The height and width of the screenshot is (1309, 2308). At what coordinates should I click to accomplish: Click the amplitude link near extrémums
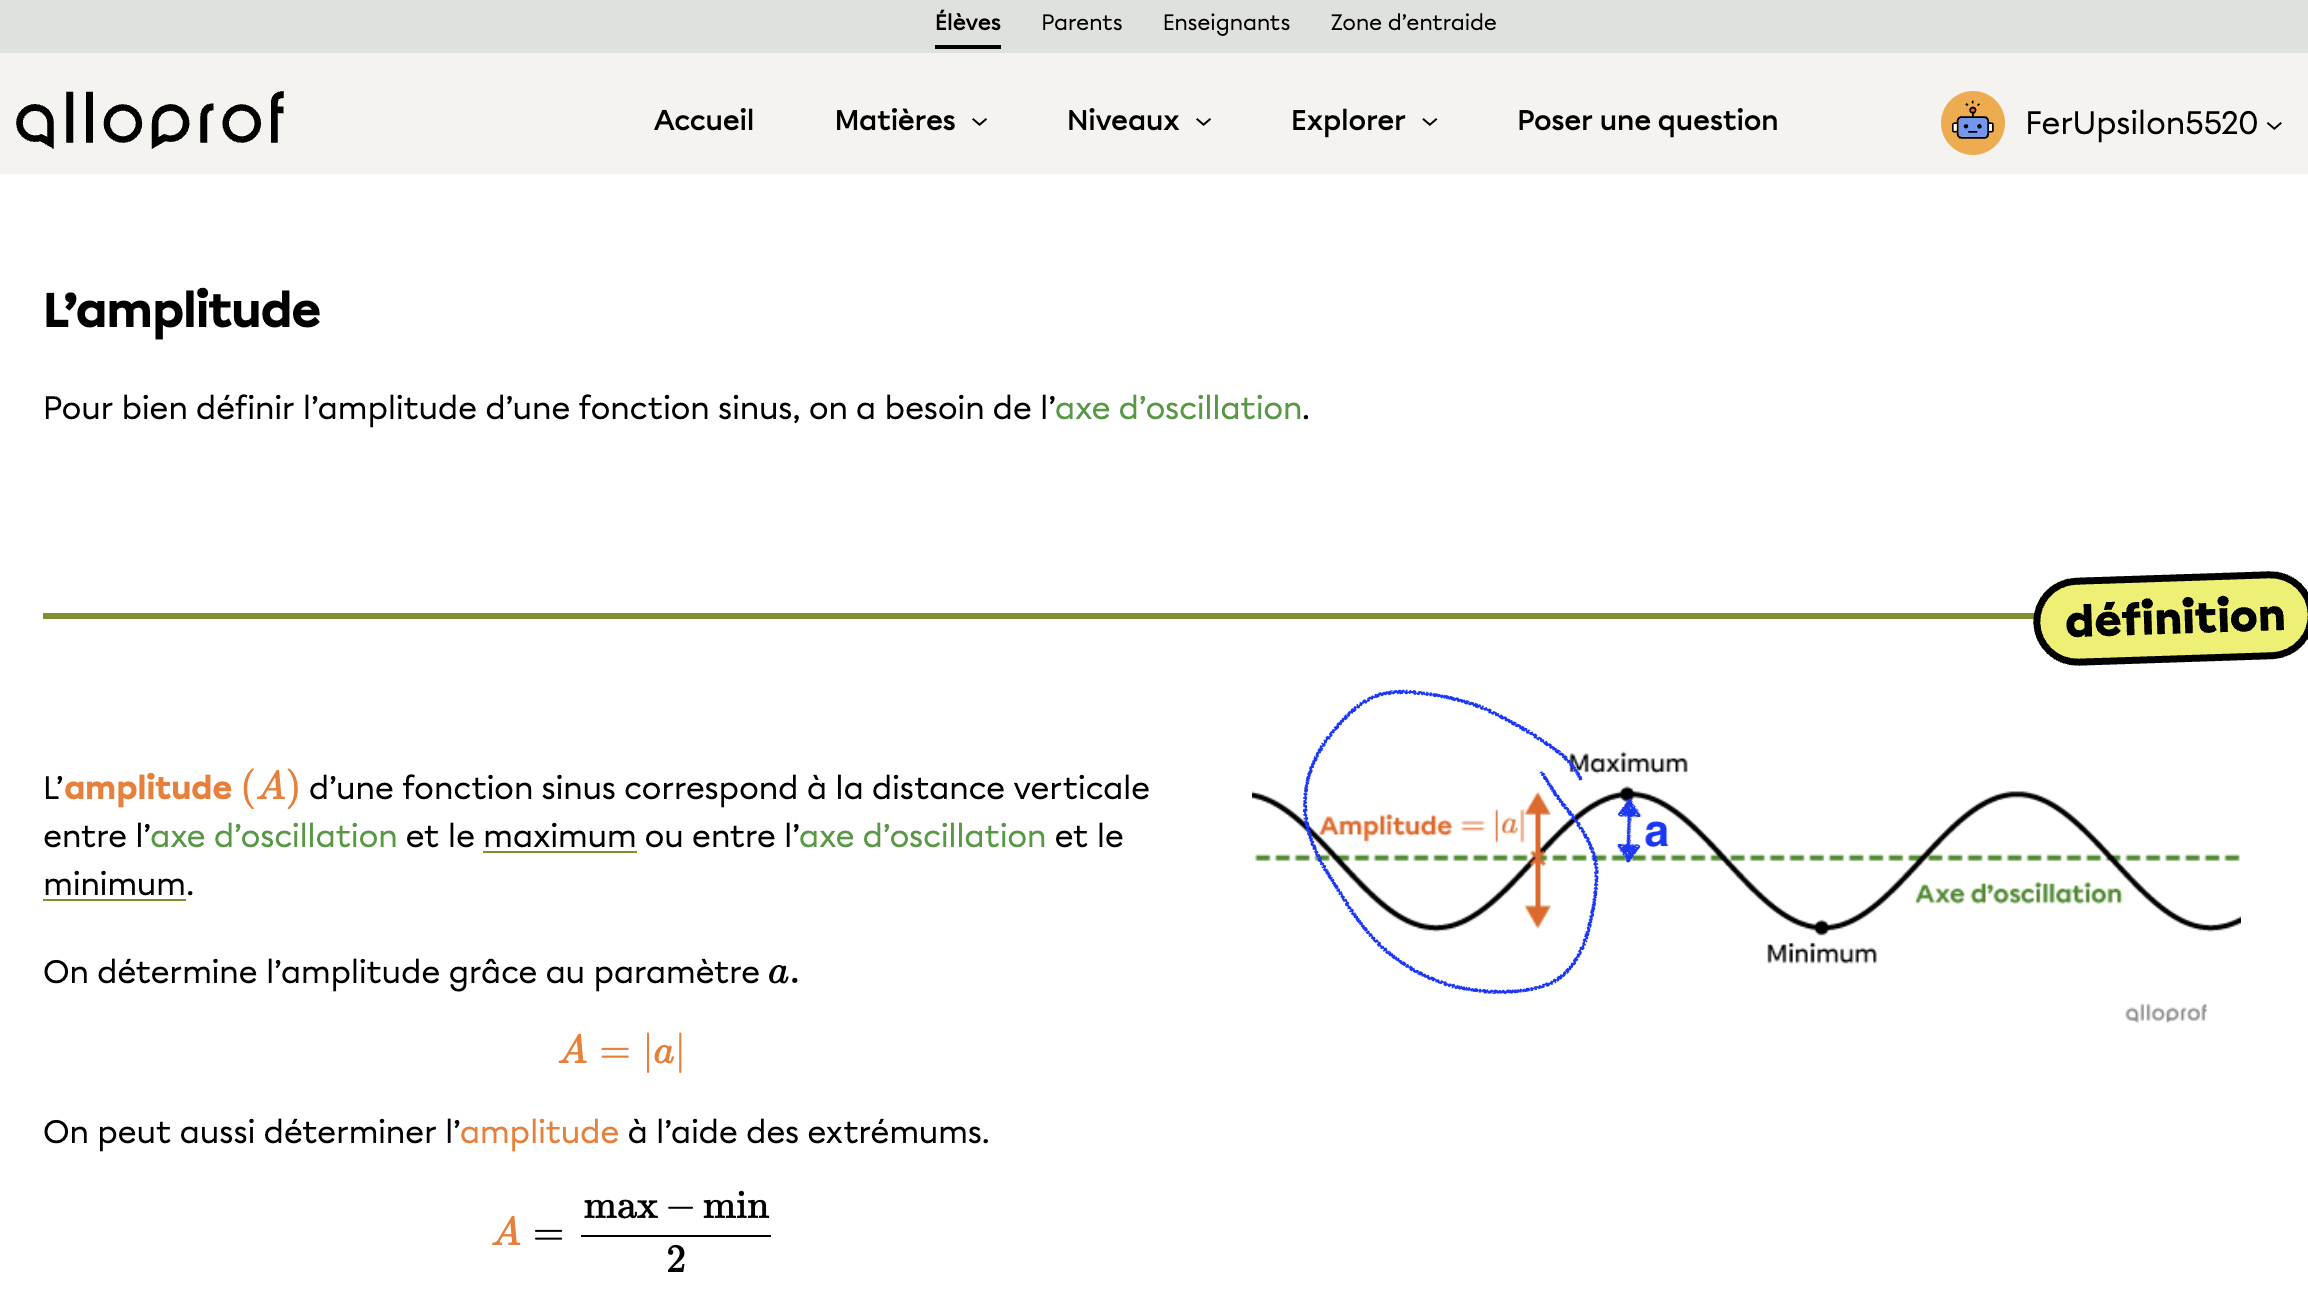click(539, 1132)
